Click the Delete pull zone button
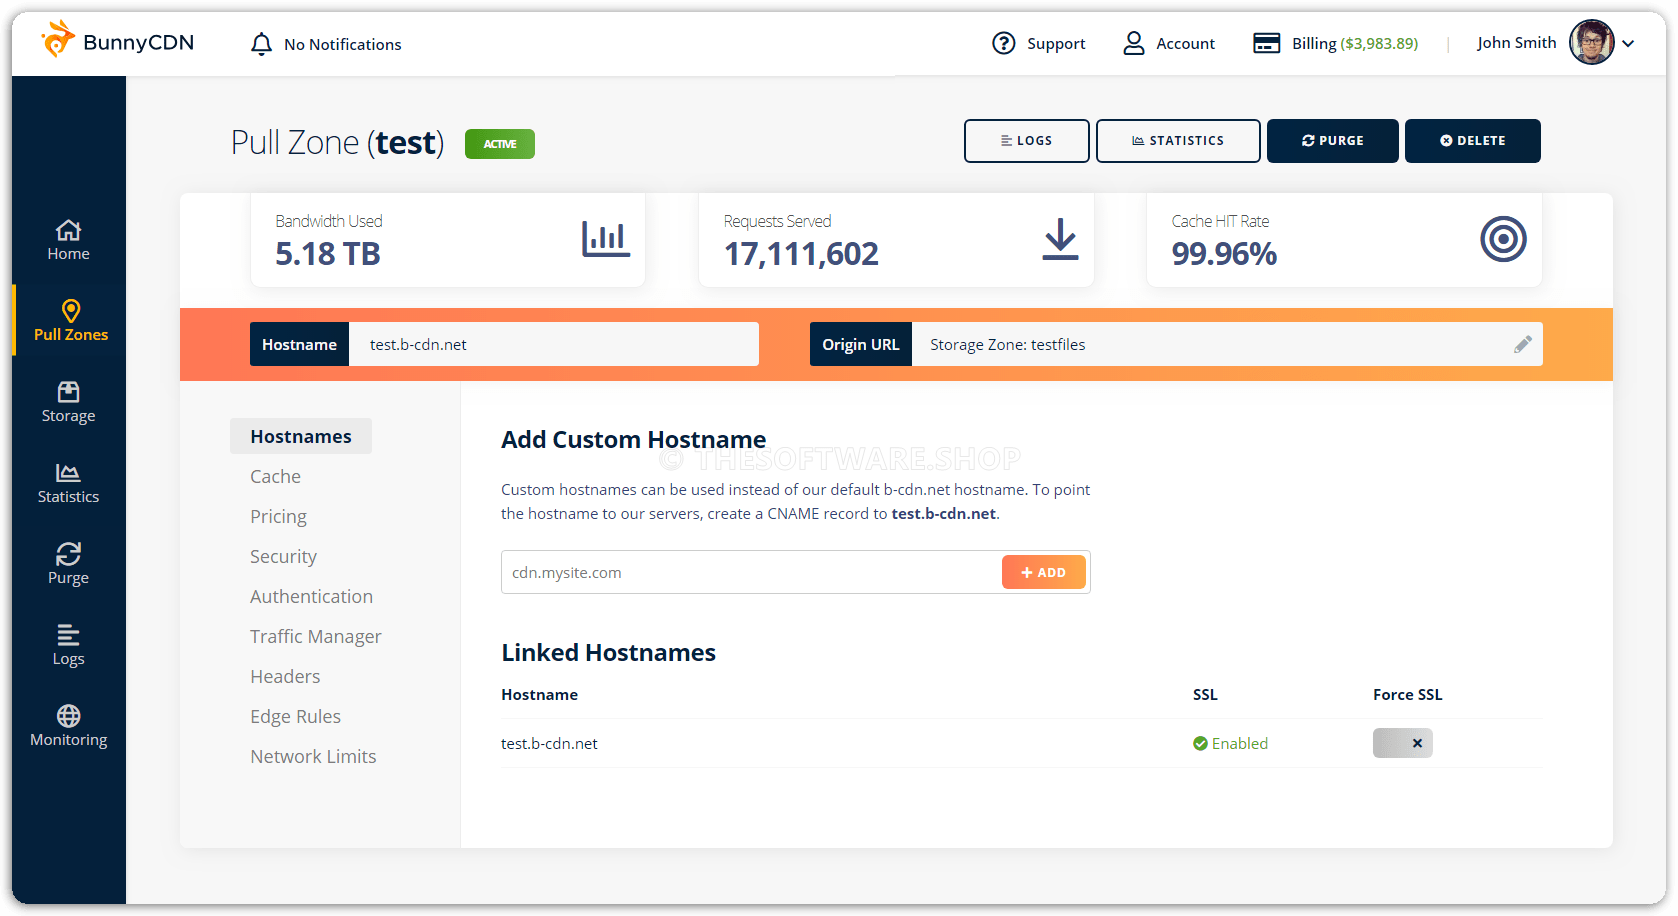Screen dimensions: 1678x916 1472,141
